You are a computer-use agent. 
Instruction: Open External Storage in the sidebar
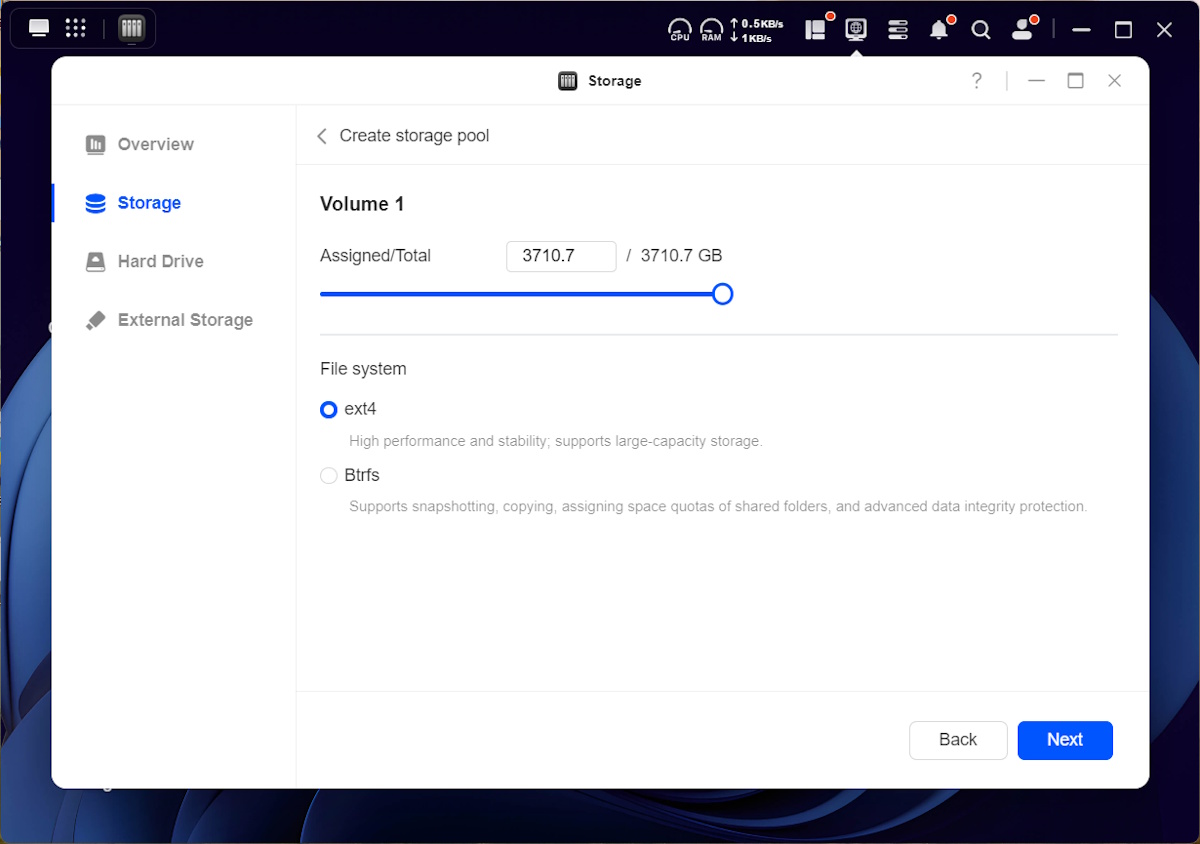coord(184,320)
